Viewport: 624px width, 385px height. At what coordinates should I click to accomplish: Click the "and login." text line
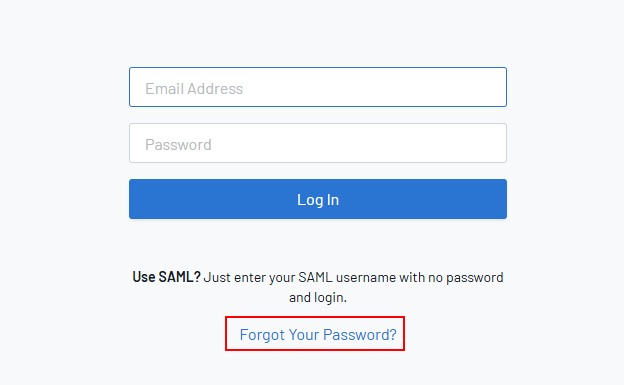click(x=318, y=297)
